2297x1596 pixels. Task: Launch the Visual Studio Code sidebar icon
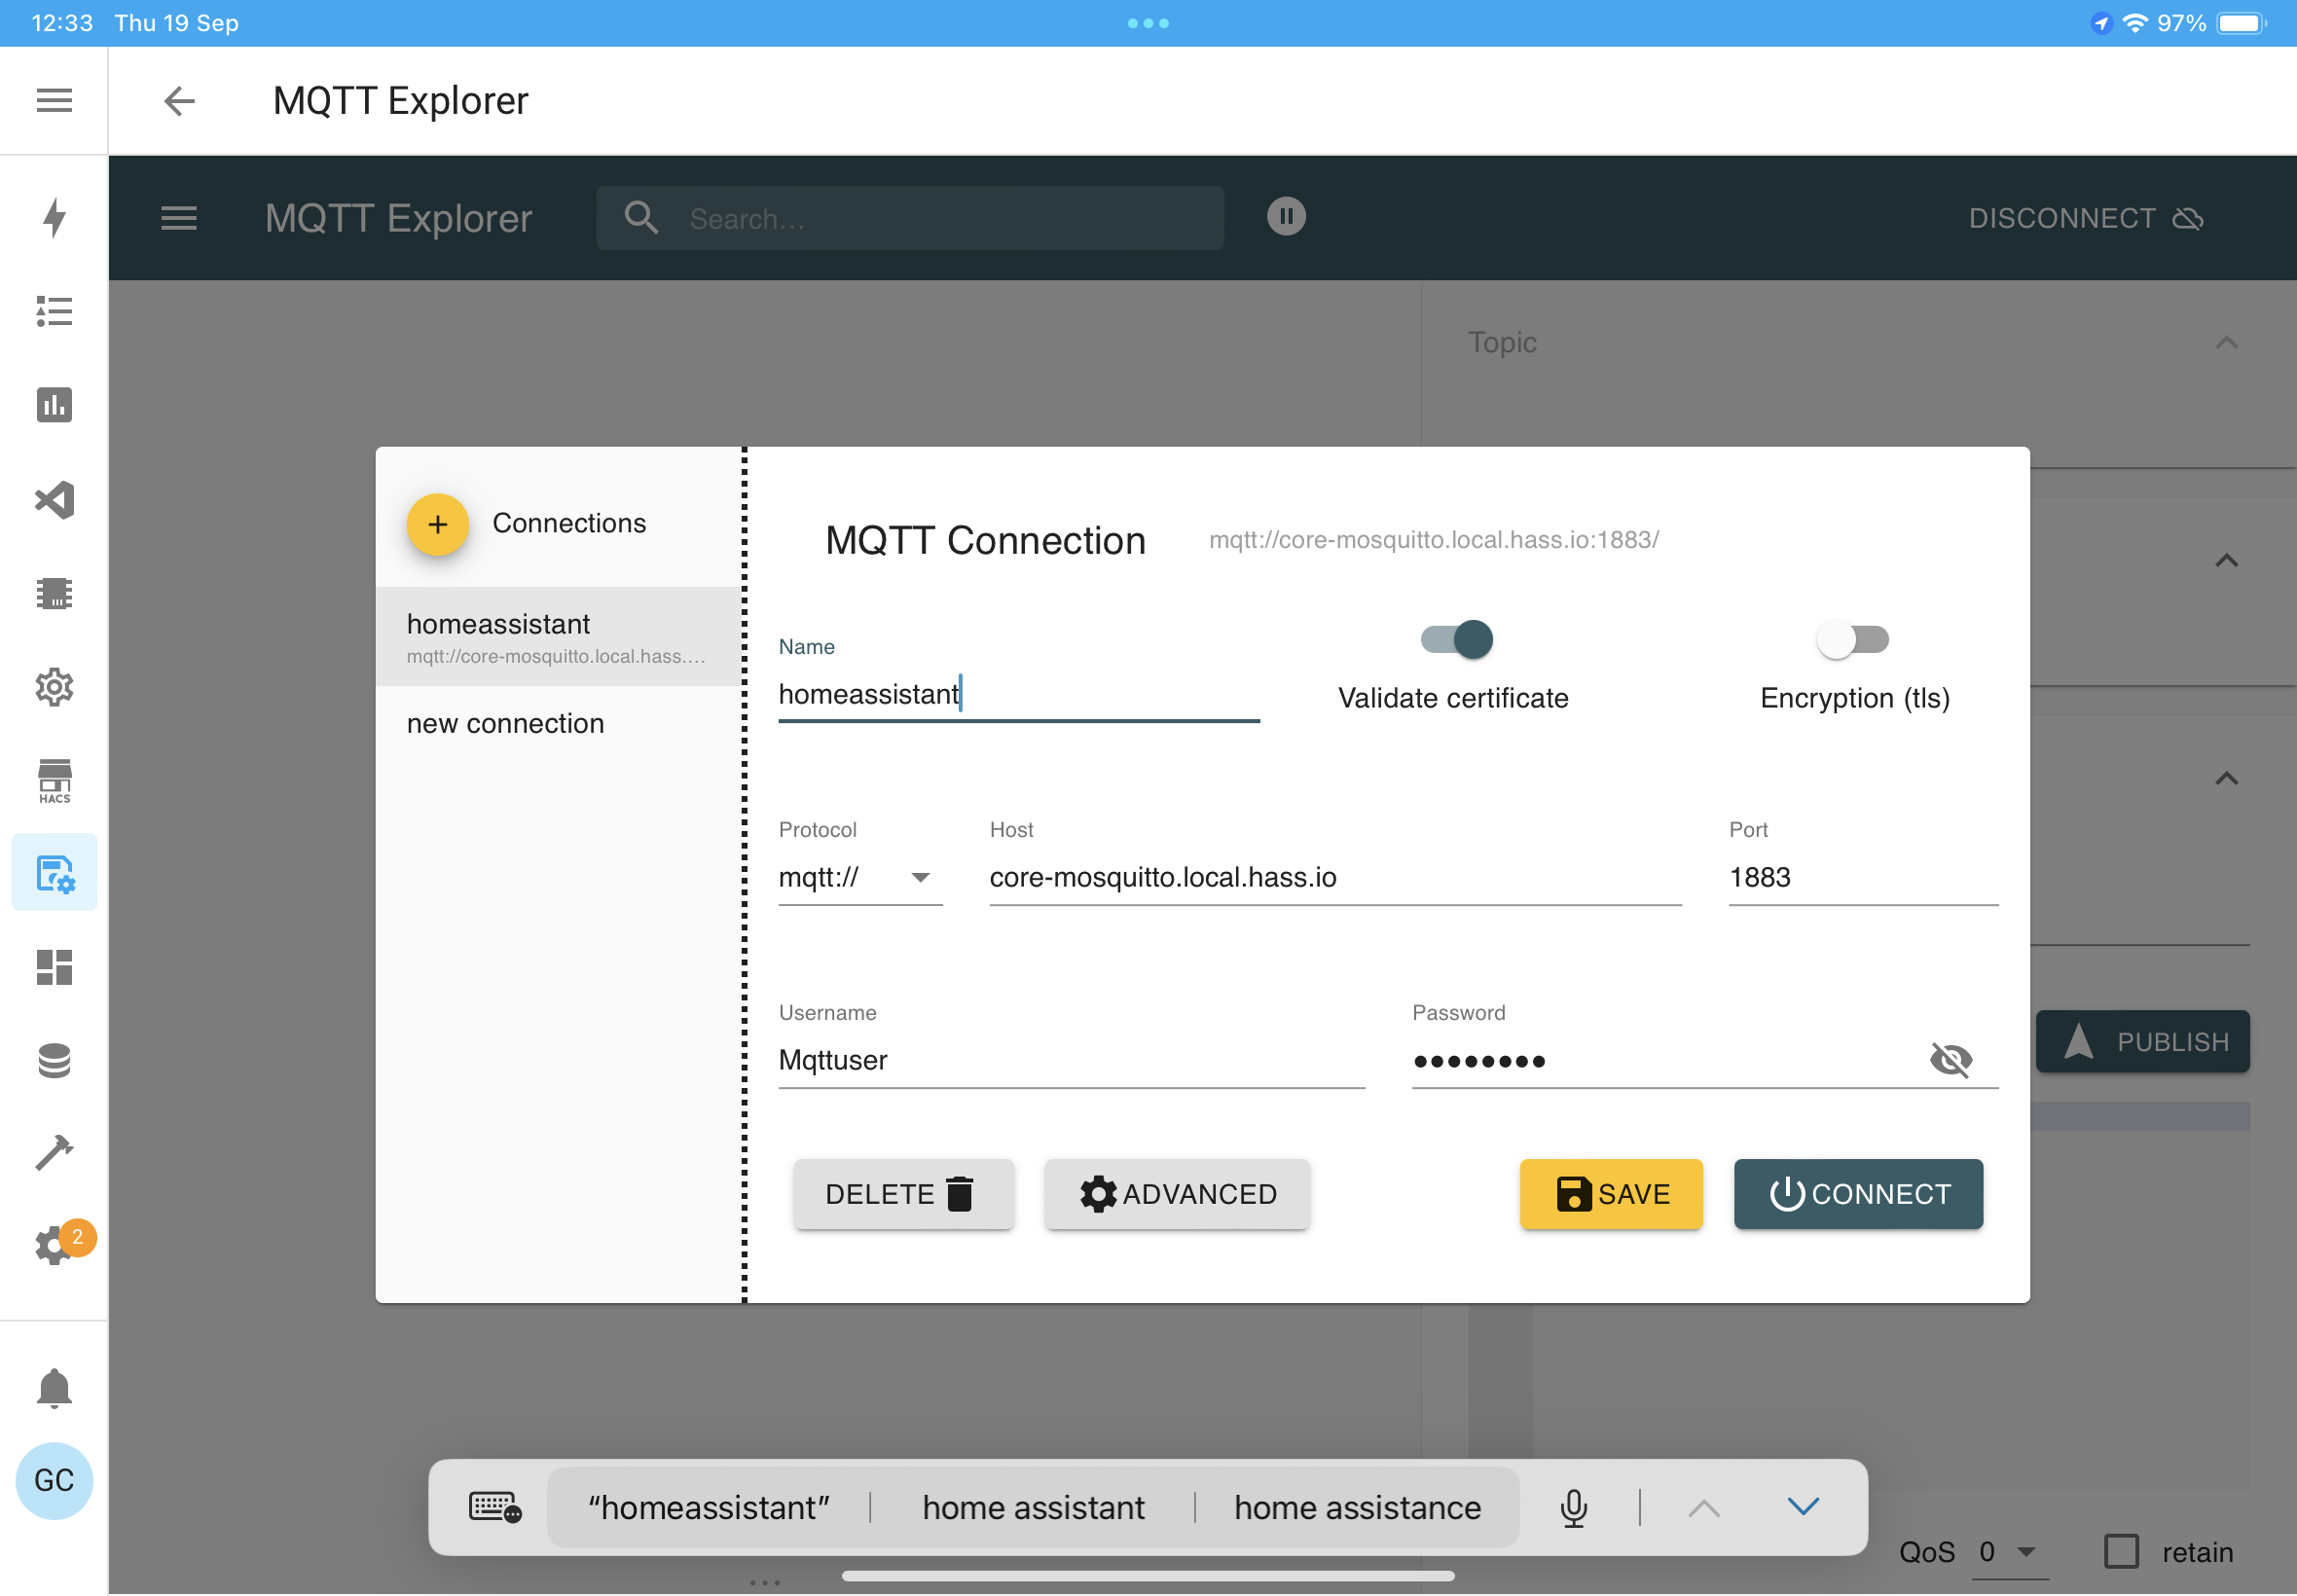click(x=54, y=500)
